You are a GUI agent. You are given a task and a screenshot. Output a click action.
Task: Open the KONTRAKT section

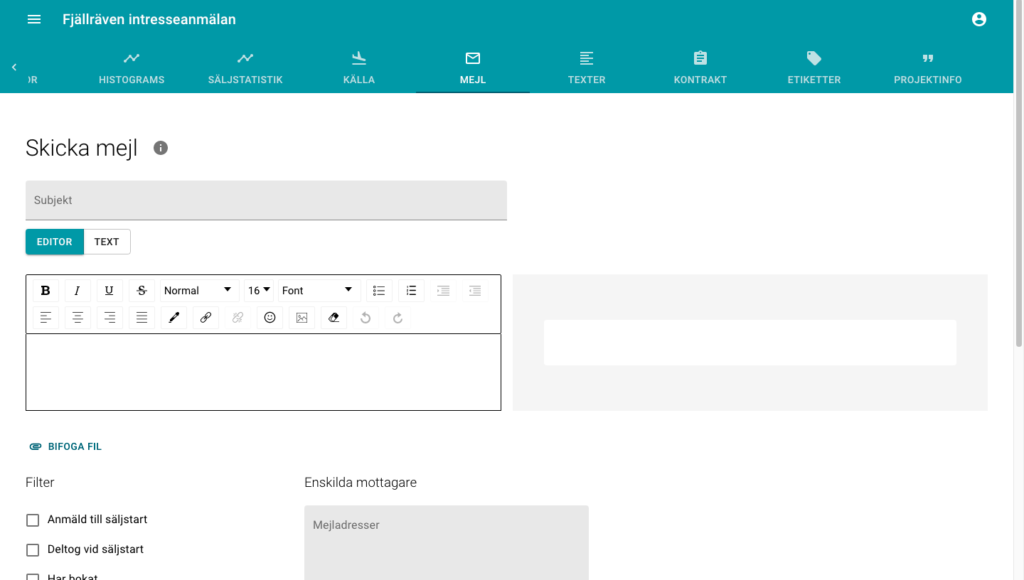point(700,67)
